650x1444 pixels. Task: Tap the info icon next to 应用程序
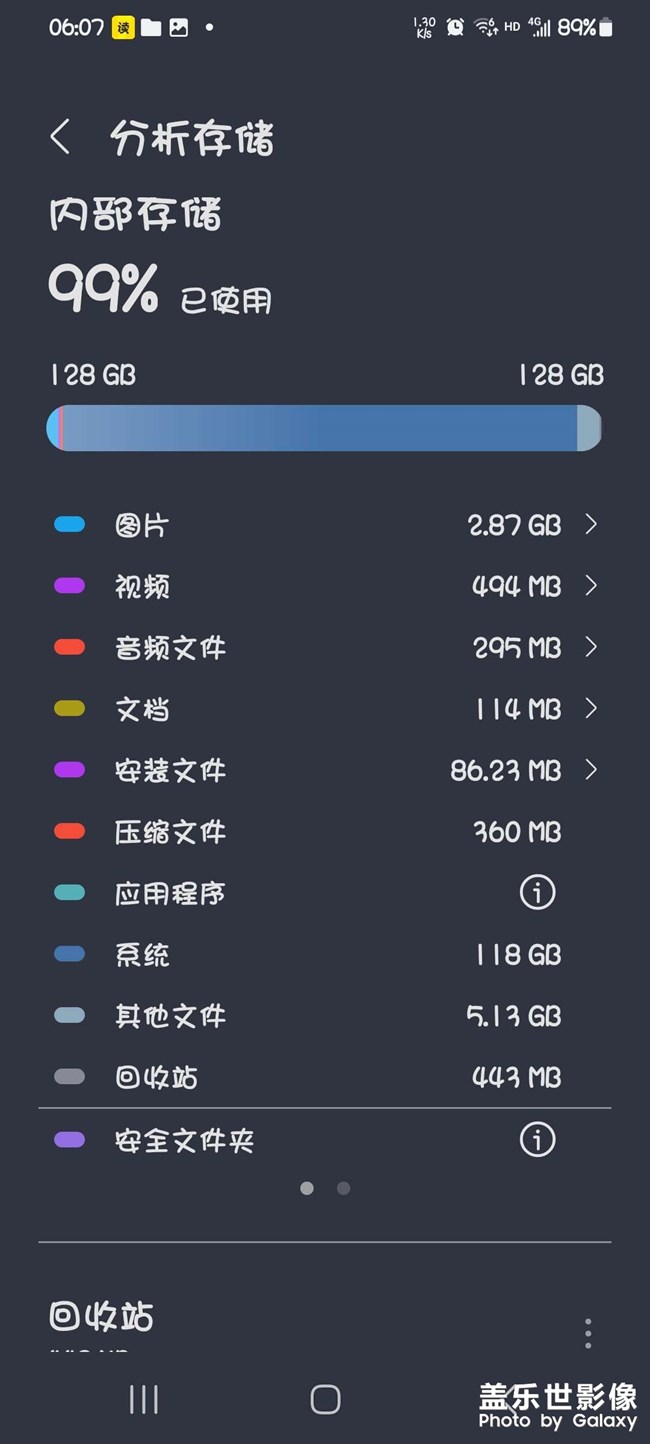pos(537,892)
